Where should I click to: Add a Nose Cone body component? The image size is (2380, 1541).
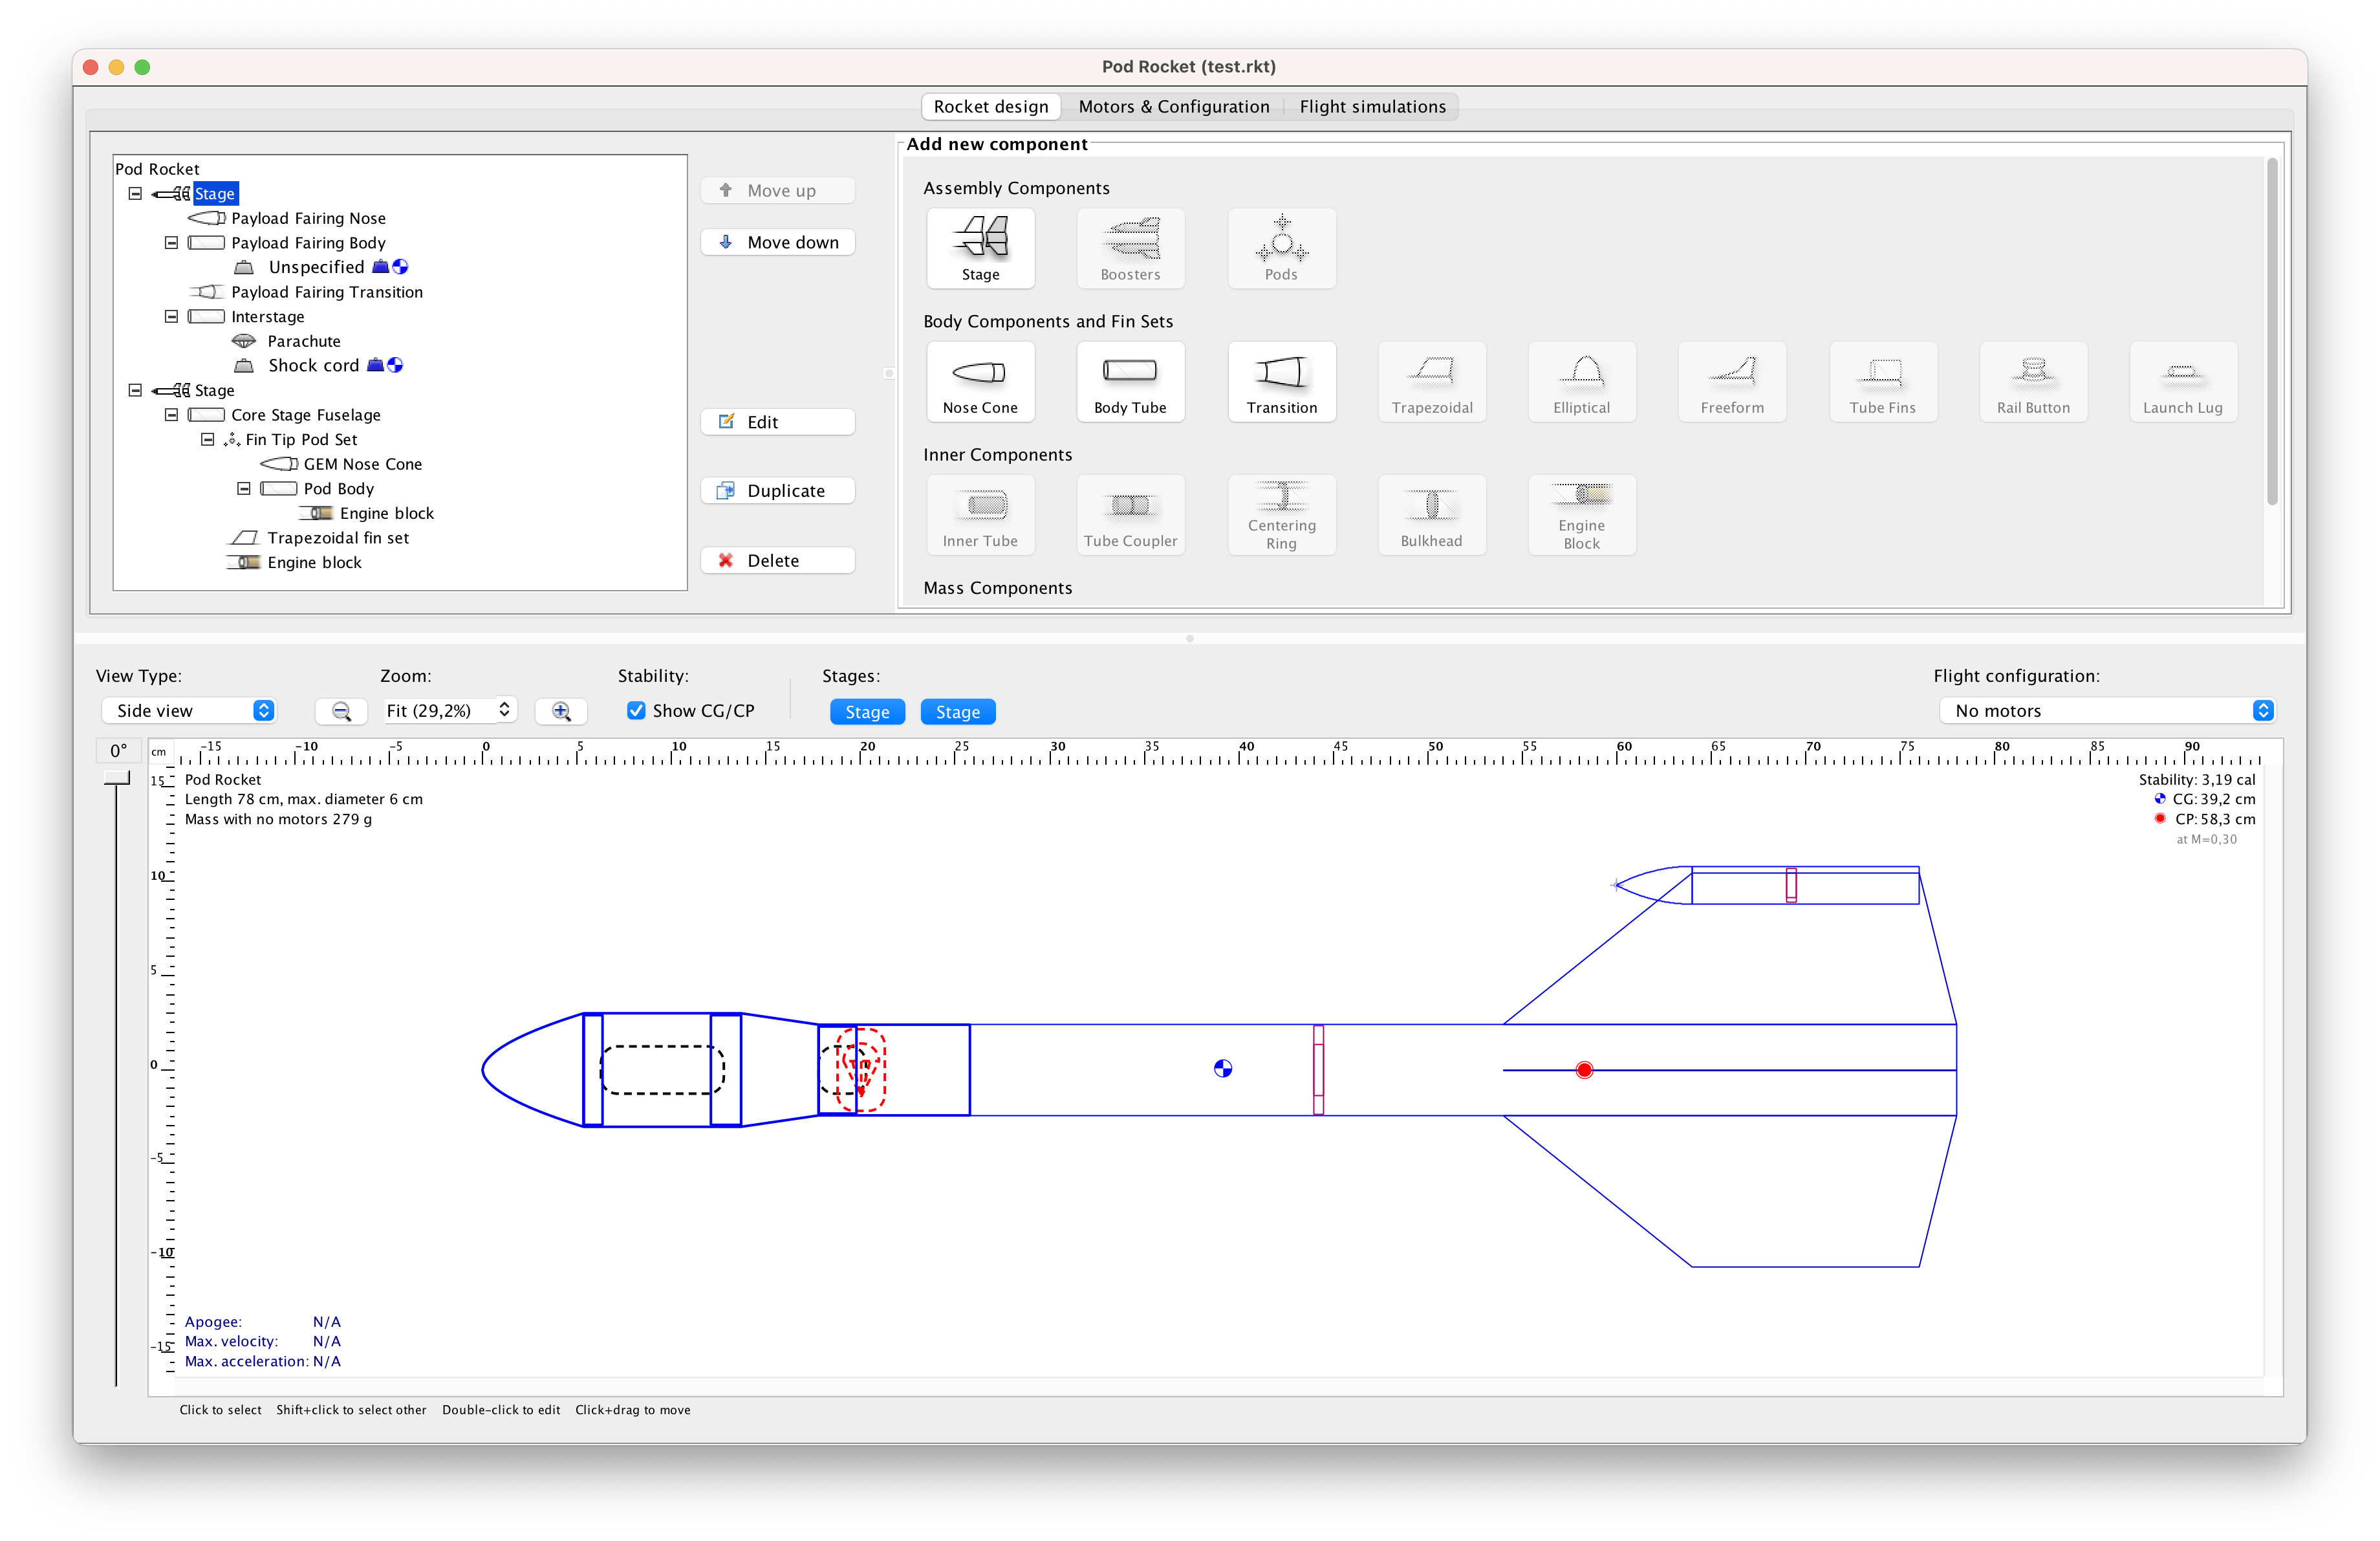pos(980,382)
